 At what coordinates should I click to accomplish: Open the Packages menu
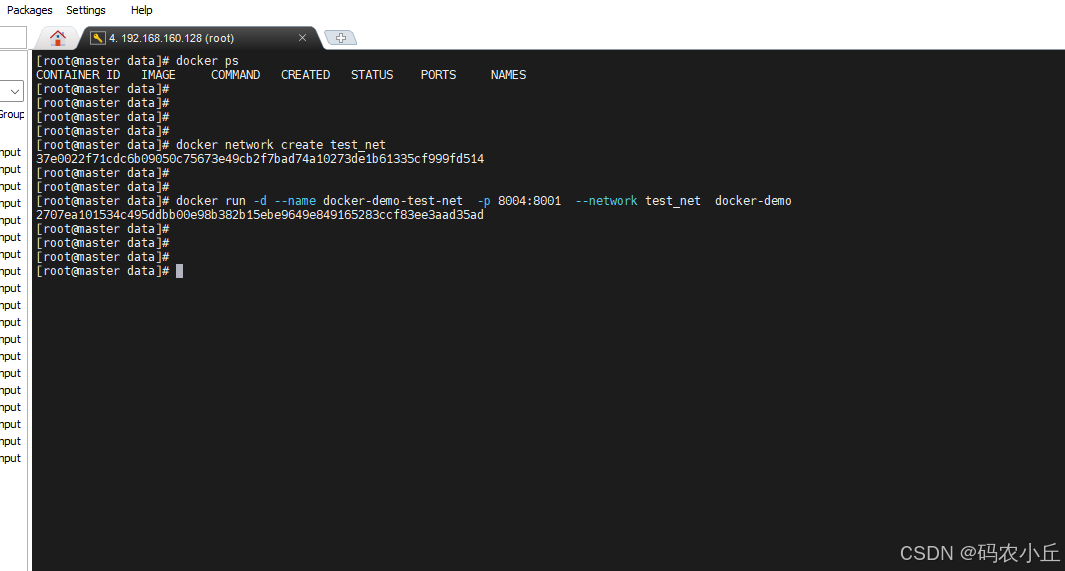pos(29,10)
